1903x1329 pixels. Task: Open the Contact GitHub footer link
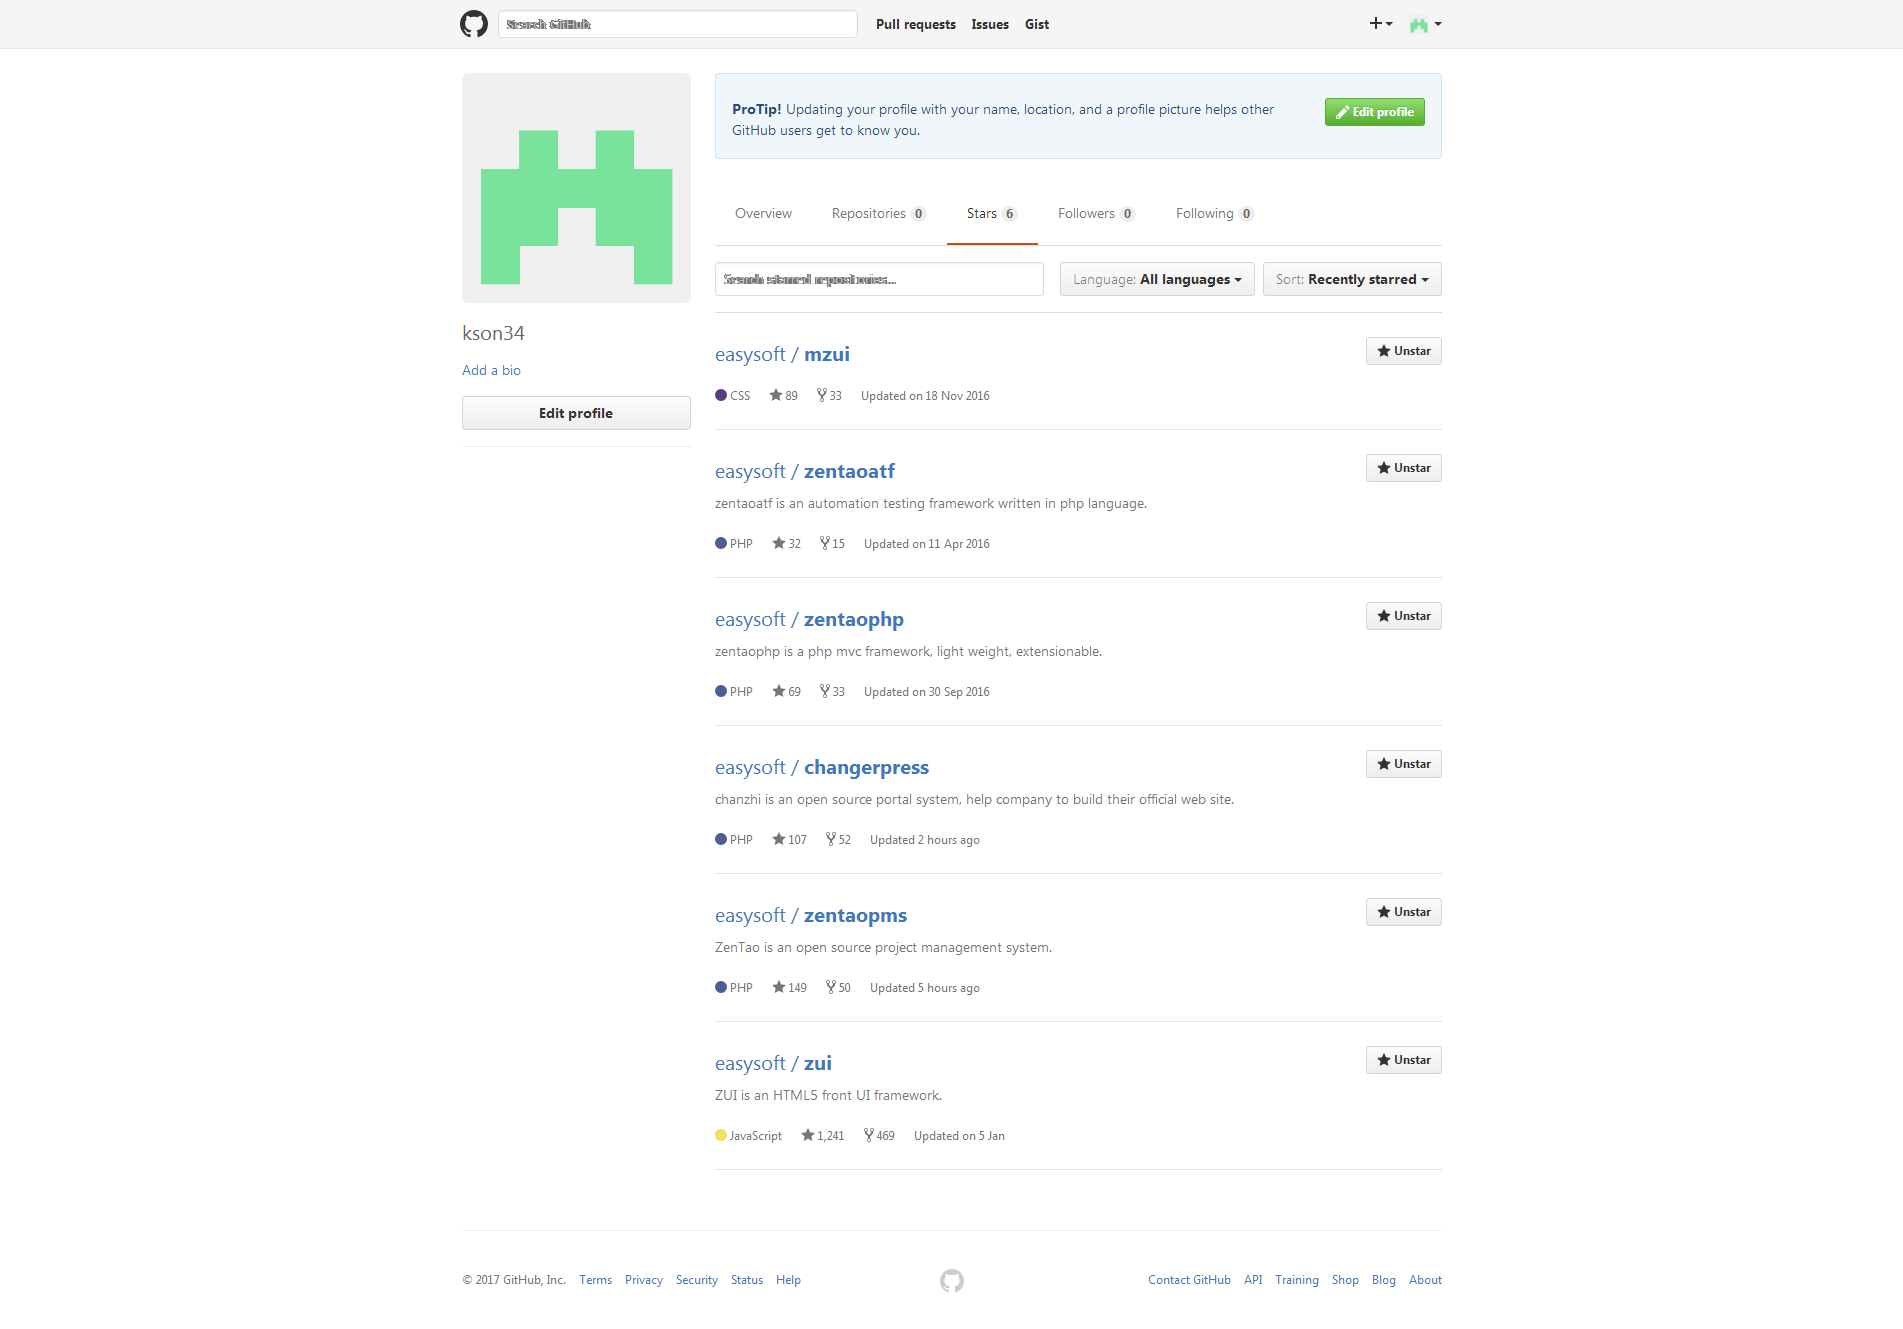pyautogui.click(x=1189, y=1280)
